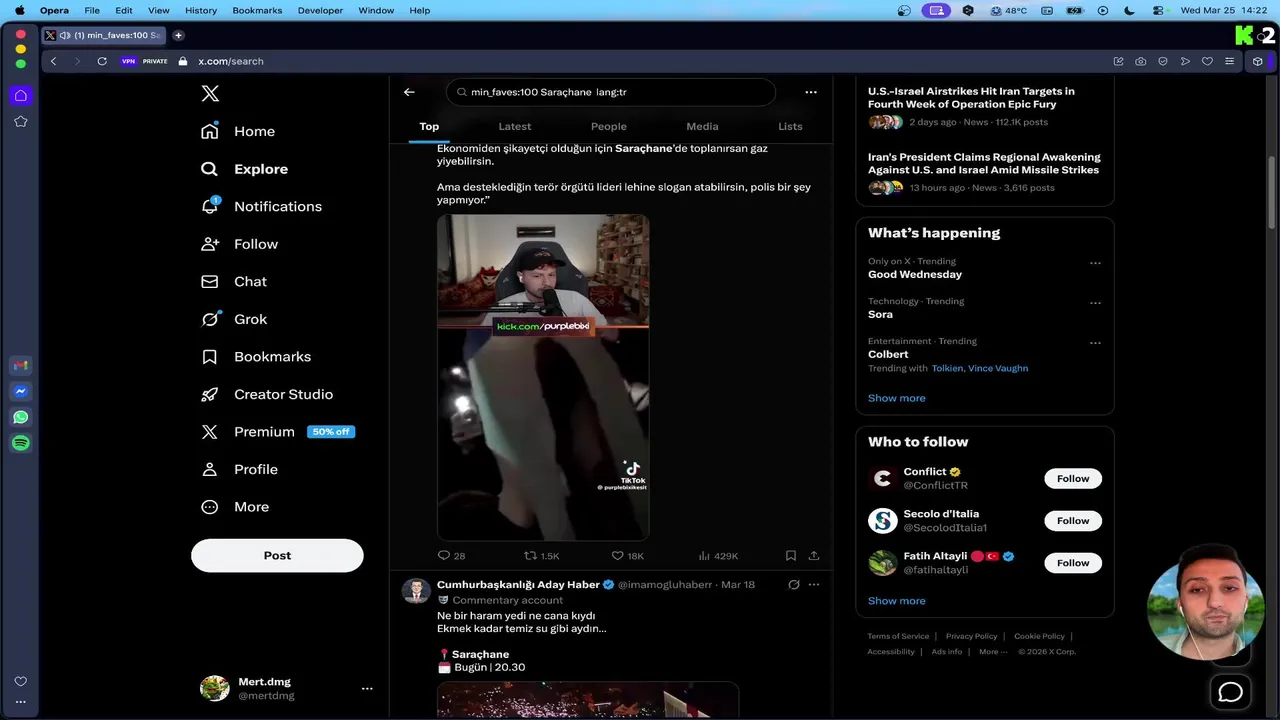Open the X logo home link
This screenshot has height=720, width=1280.
210,93
